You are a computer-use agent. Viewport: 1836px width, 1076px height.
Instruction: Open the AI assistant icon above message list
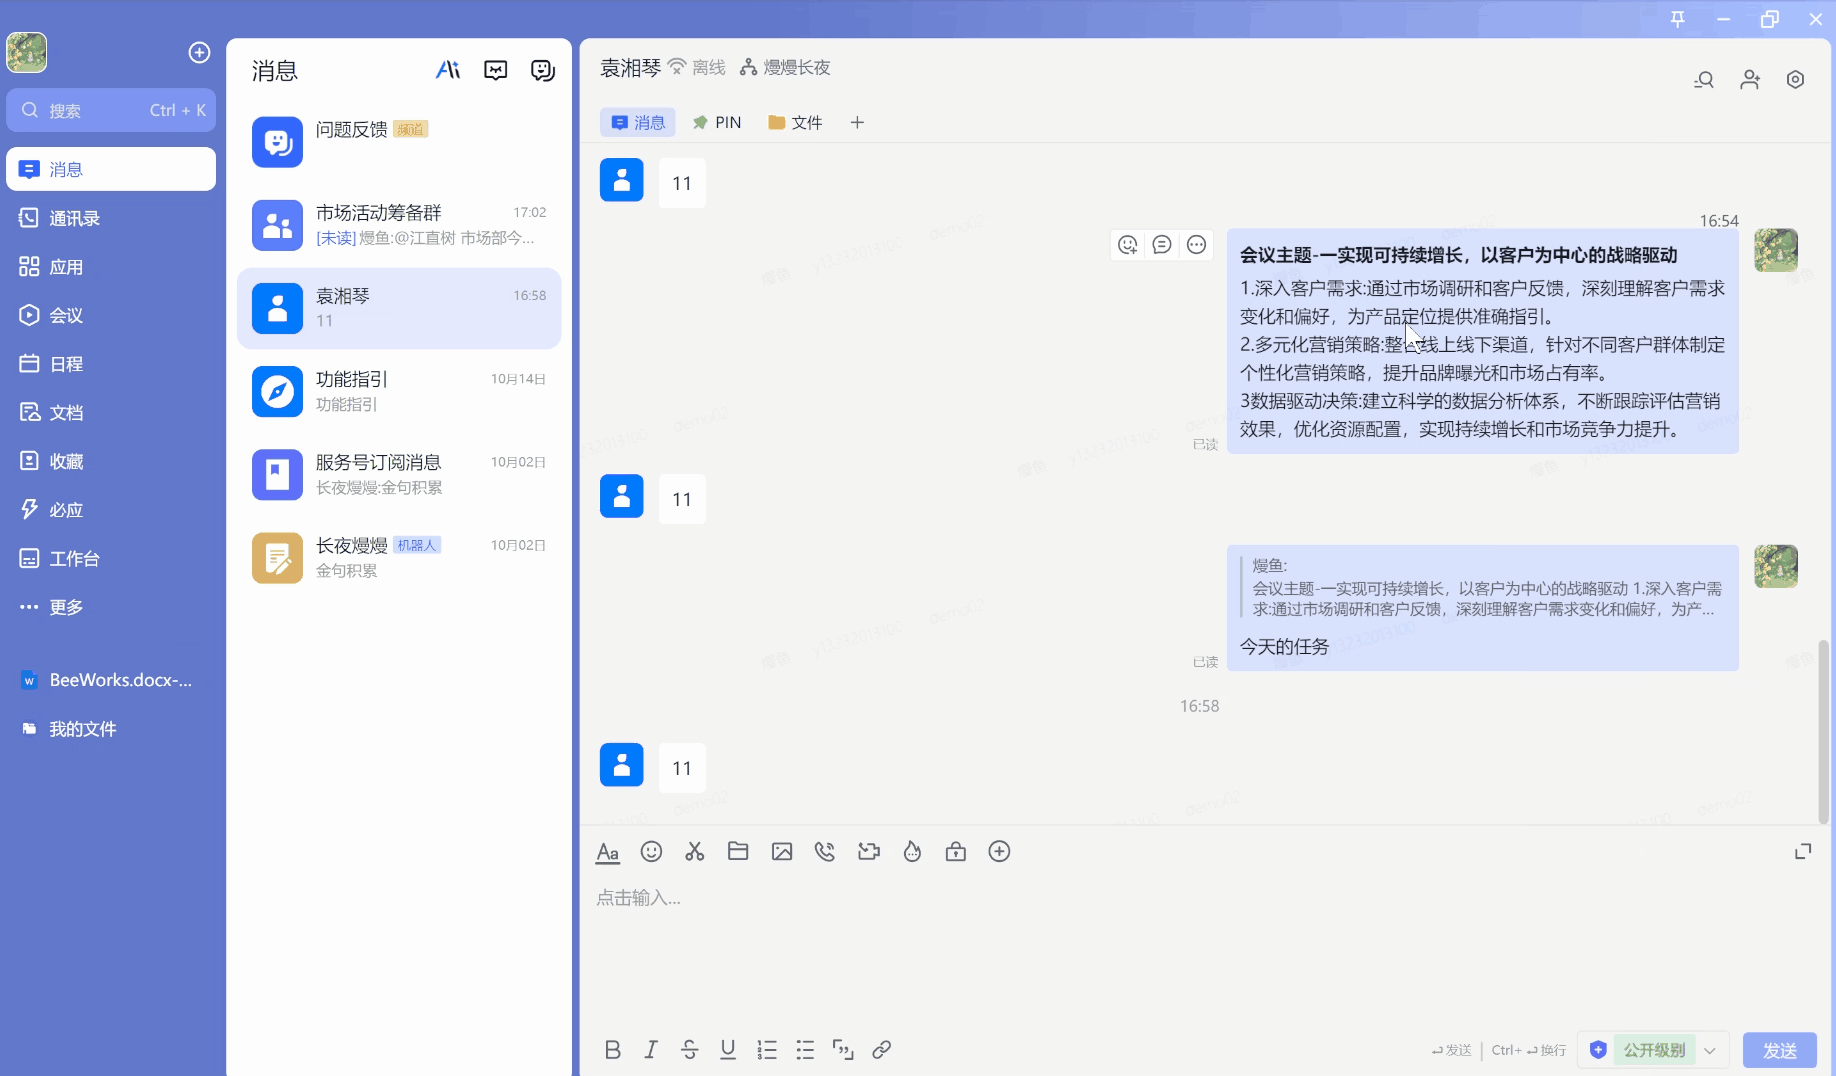pyautogui.click(x=447, y=69)
